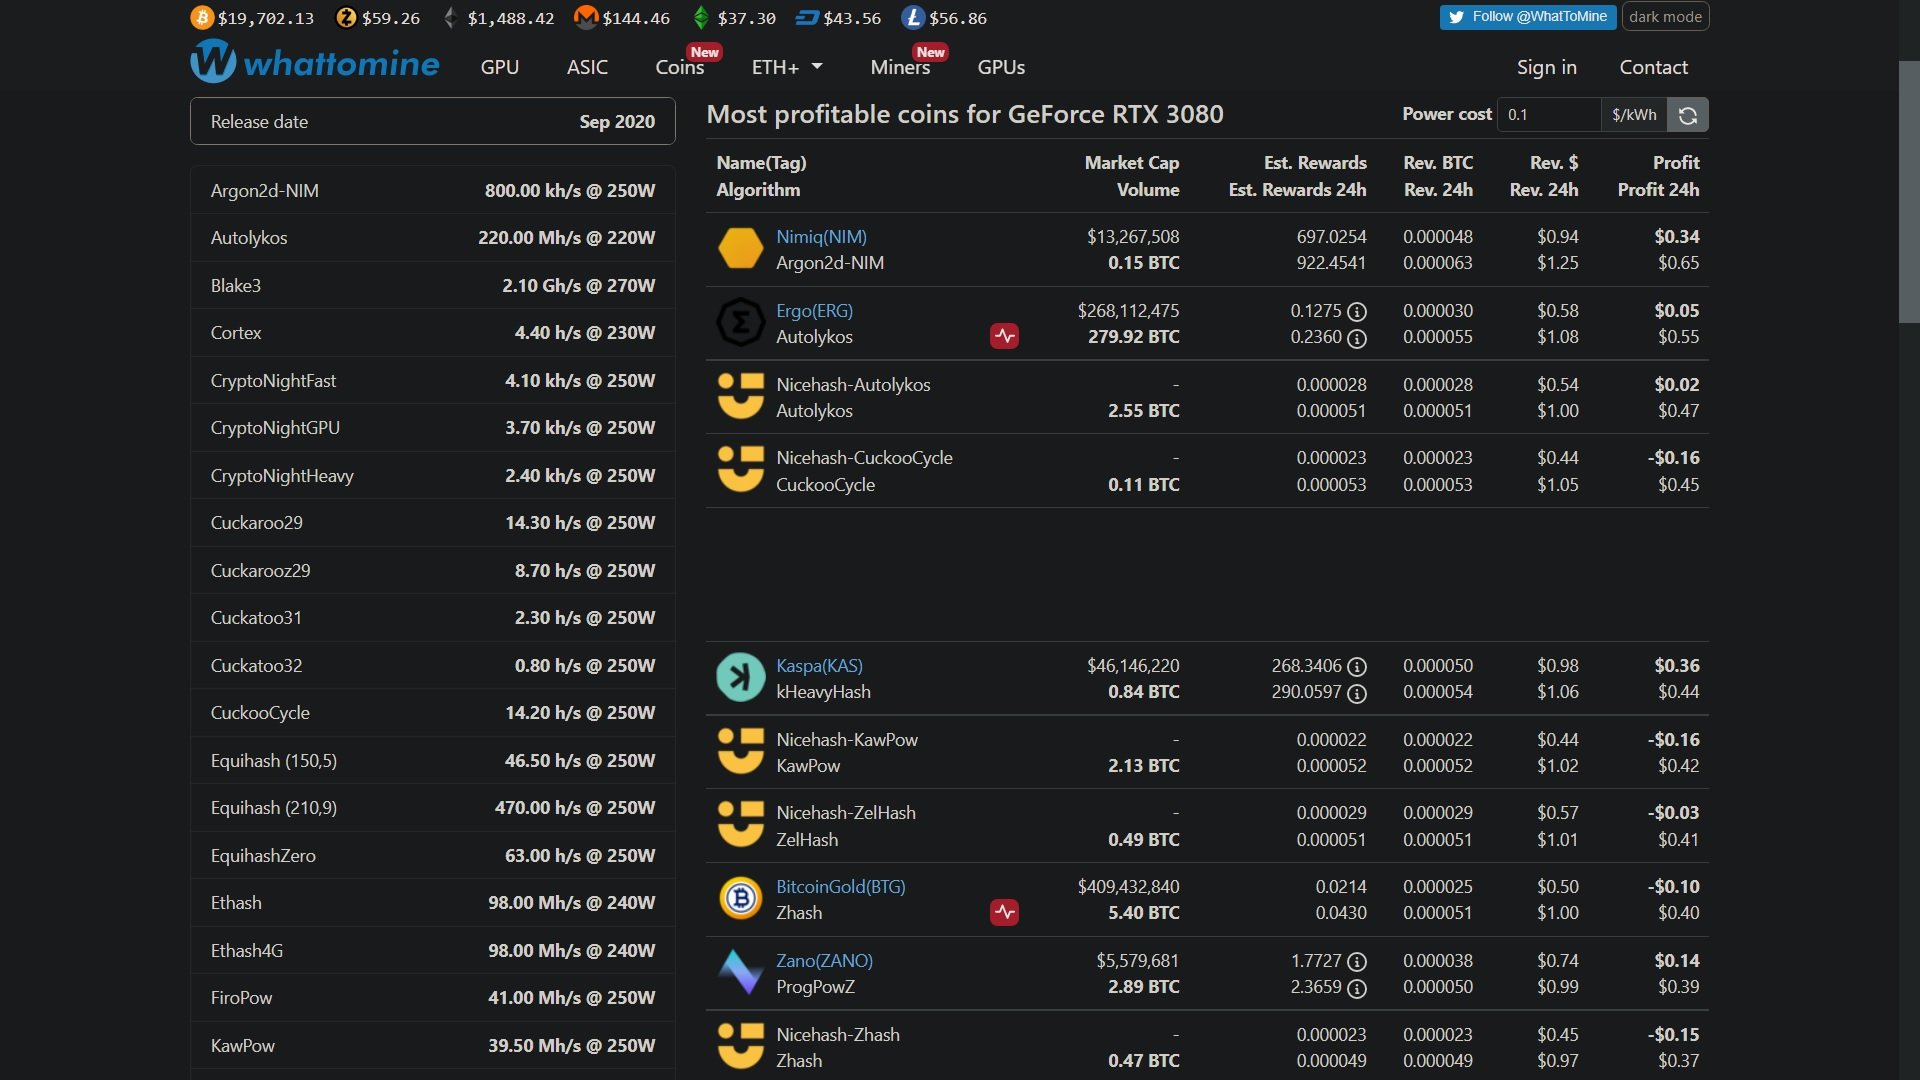
Task: Open the GPU menu item
Action: click(500, 67)
